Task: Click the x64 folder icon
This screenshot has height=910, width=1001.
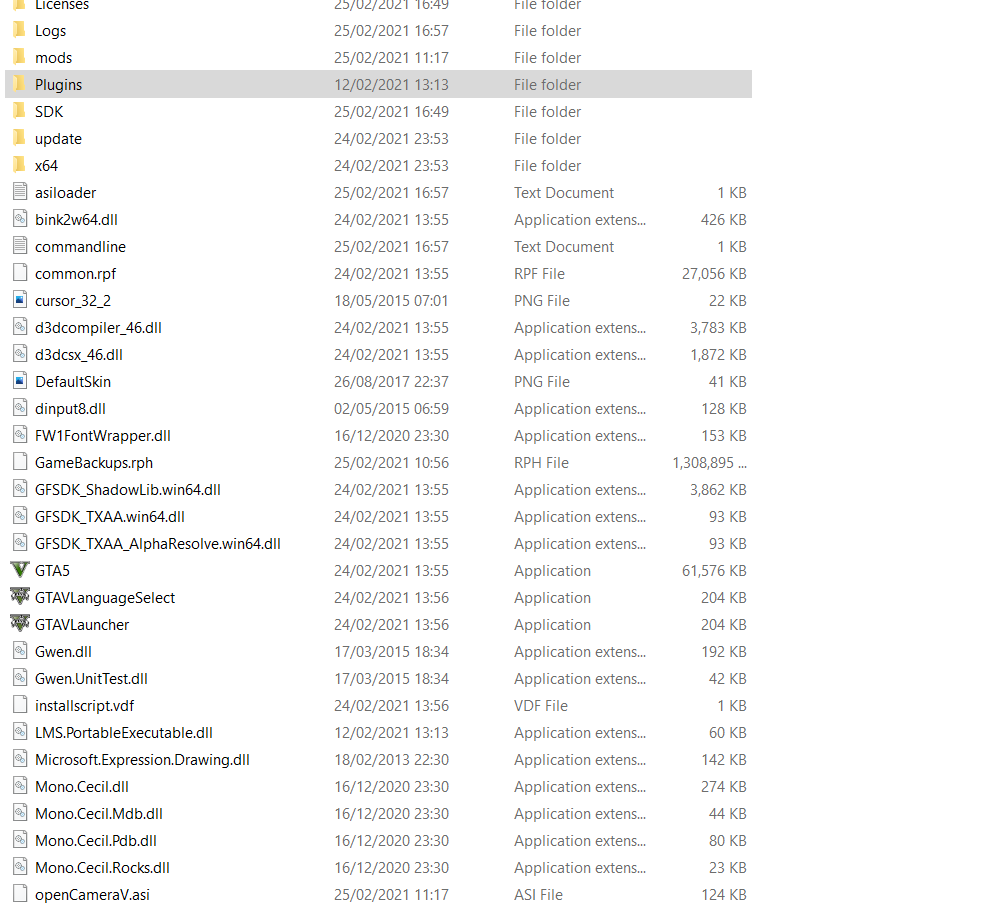Action: click(20, 165)
